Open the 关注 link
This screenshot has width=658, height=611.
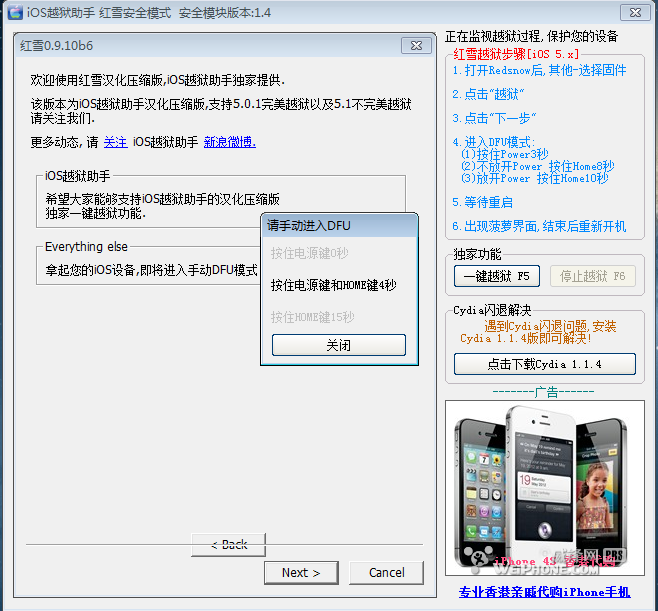click(115, 142)
